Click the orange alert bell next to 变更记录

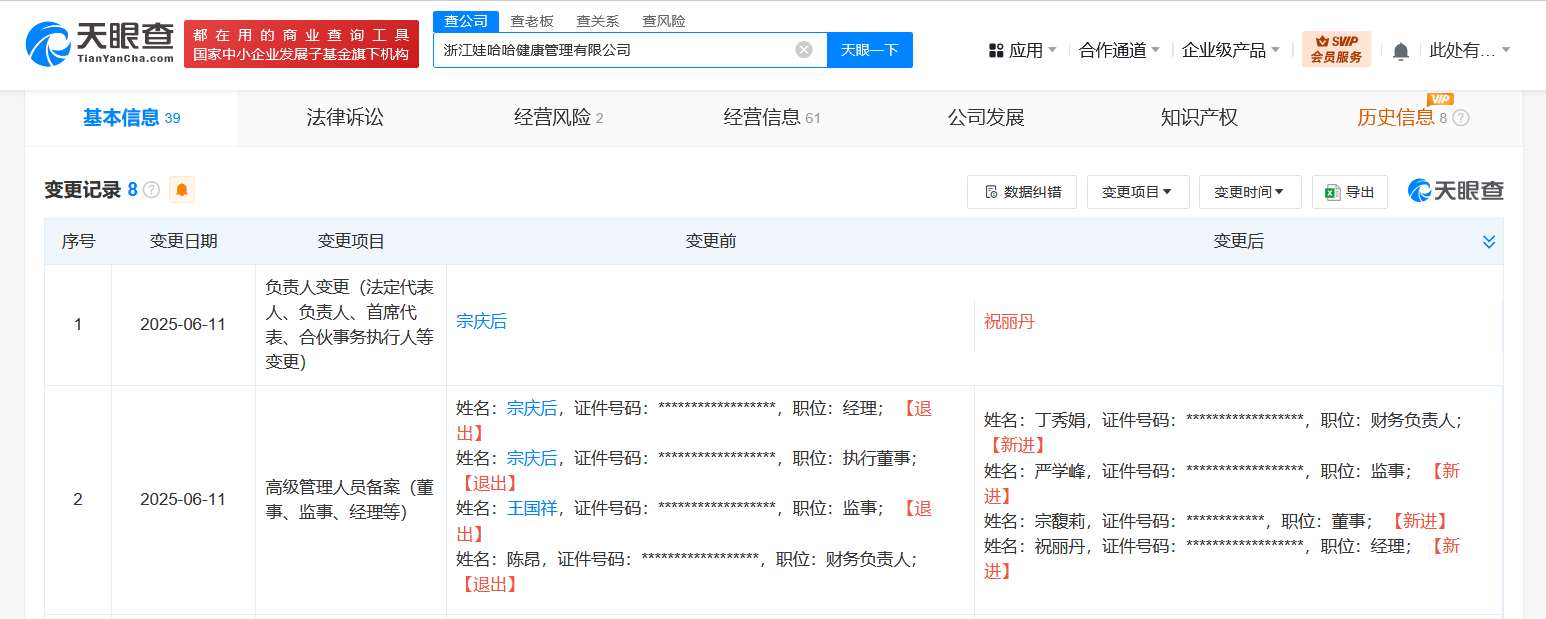point(182,189)
